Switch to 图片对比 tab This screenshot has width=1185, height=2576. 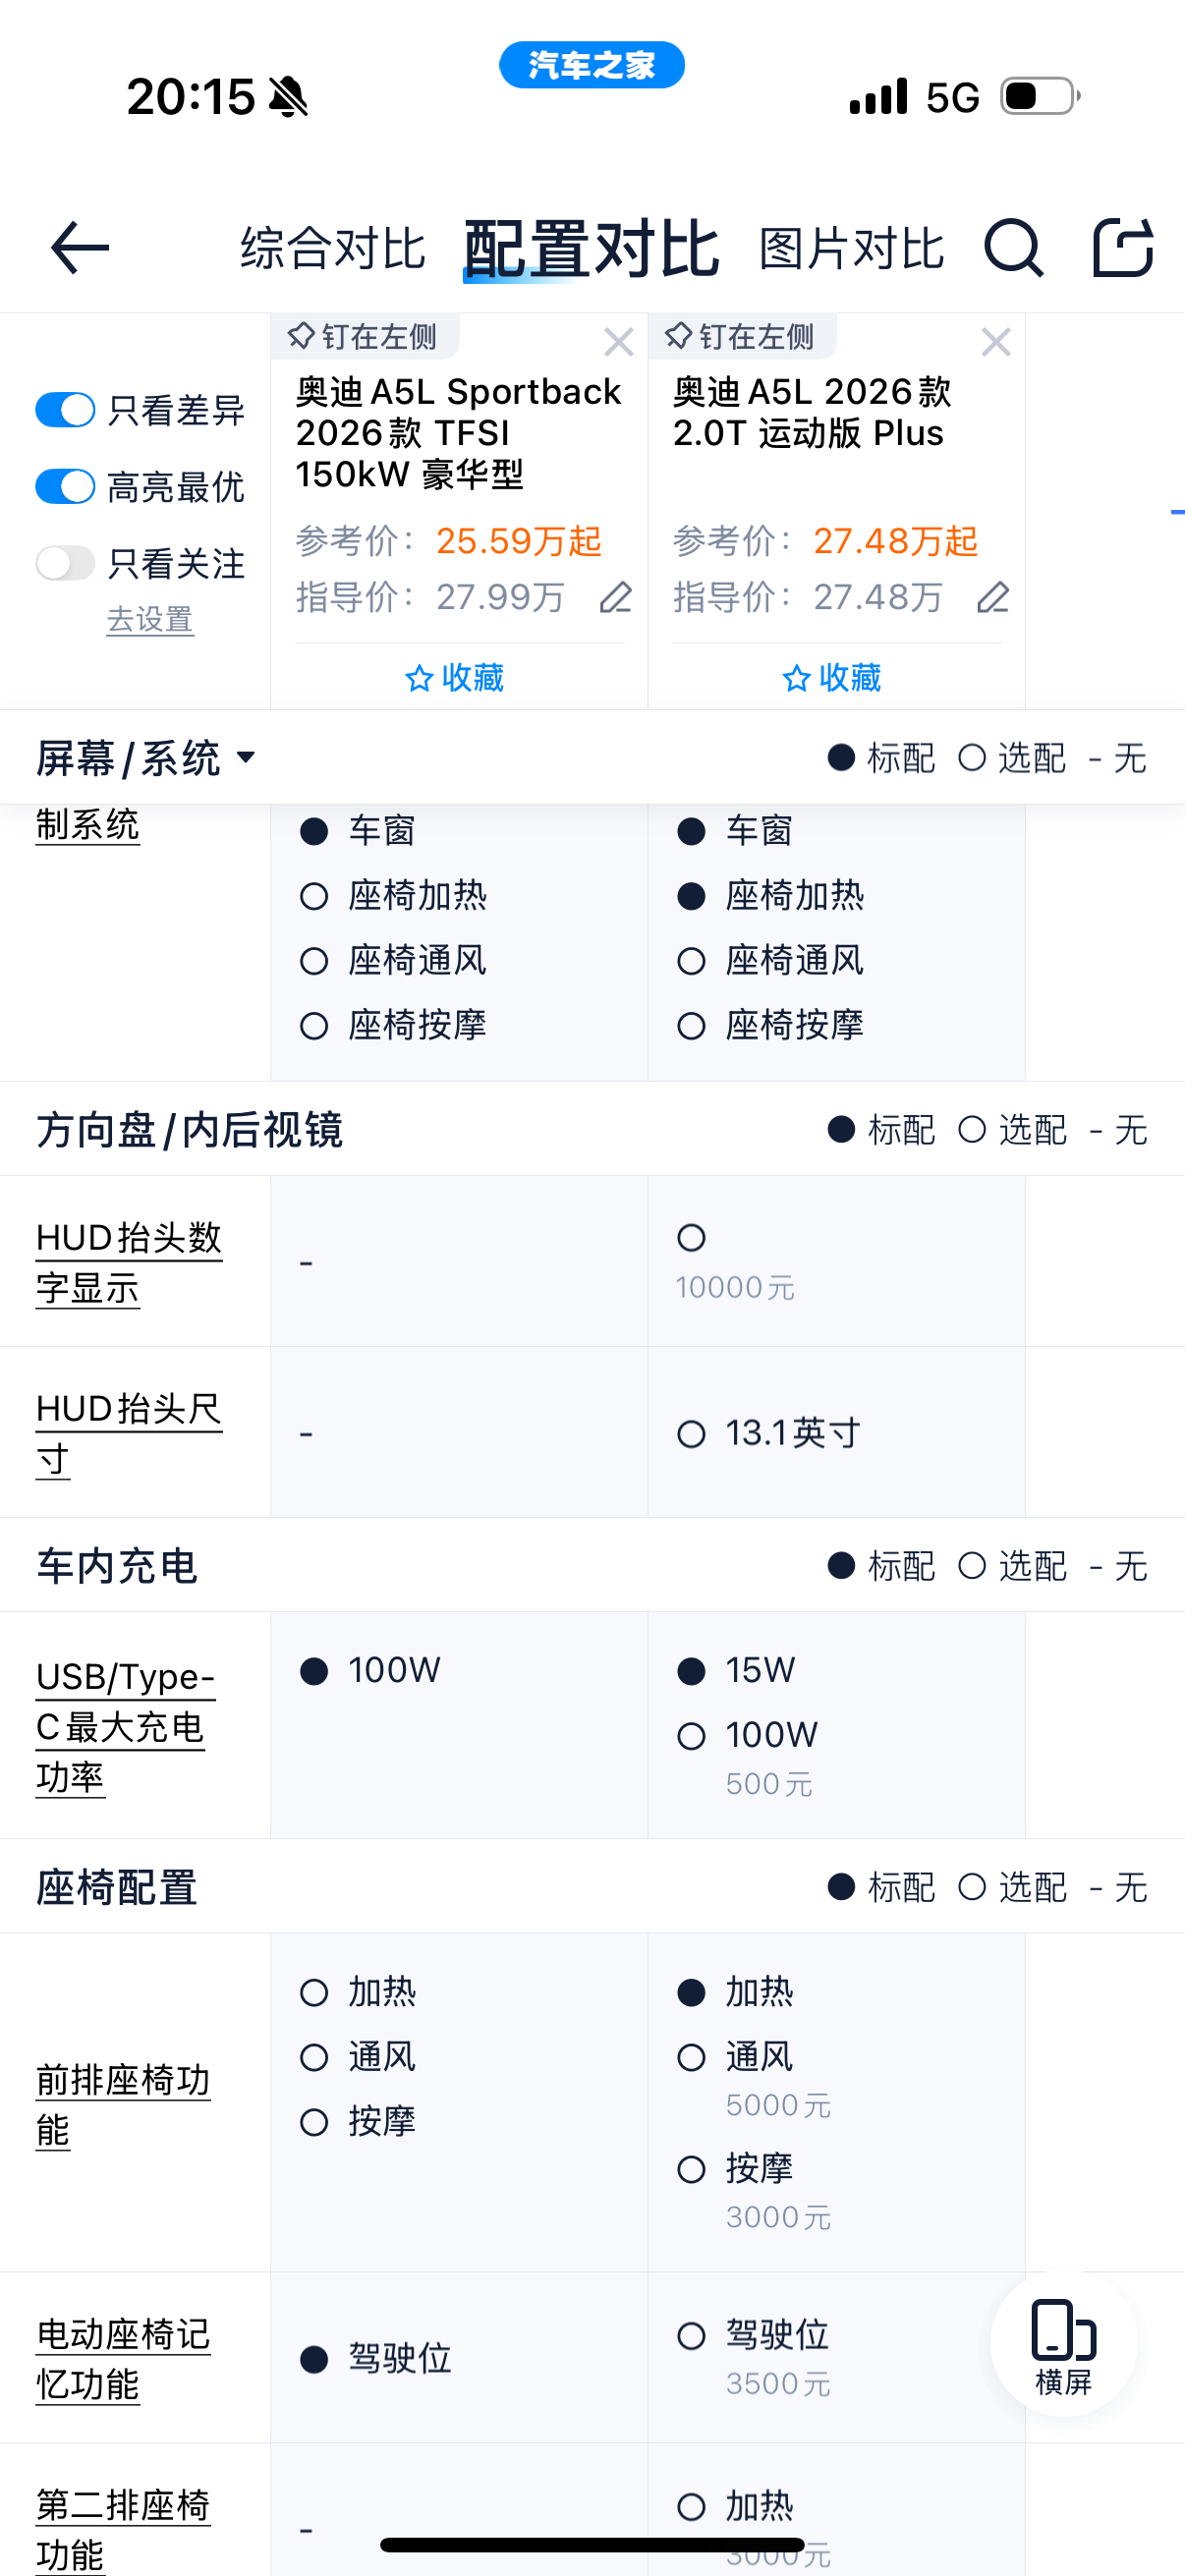click(x=851, y=248)
